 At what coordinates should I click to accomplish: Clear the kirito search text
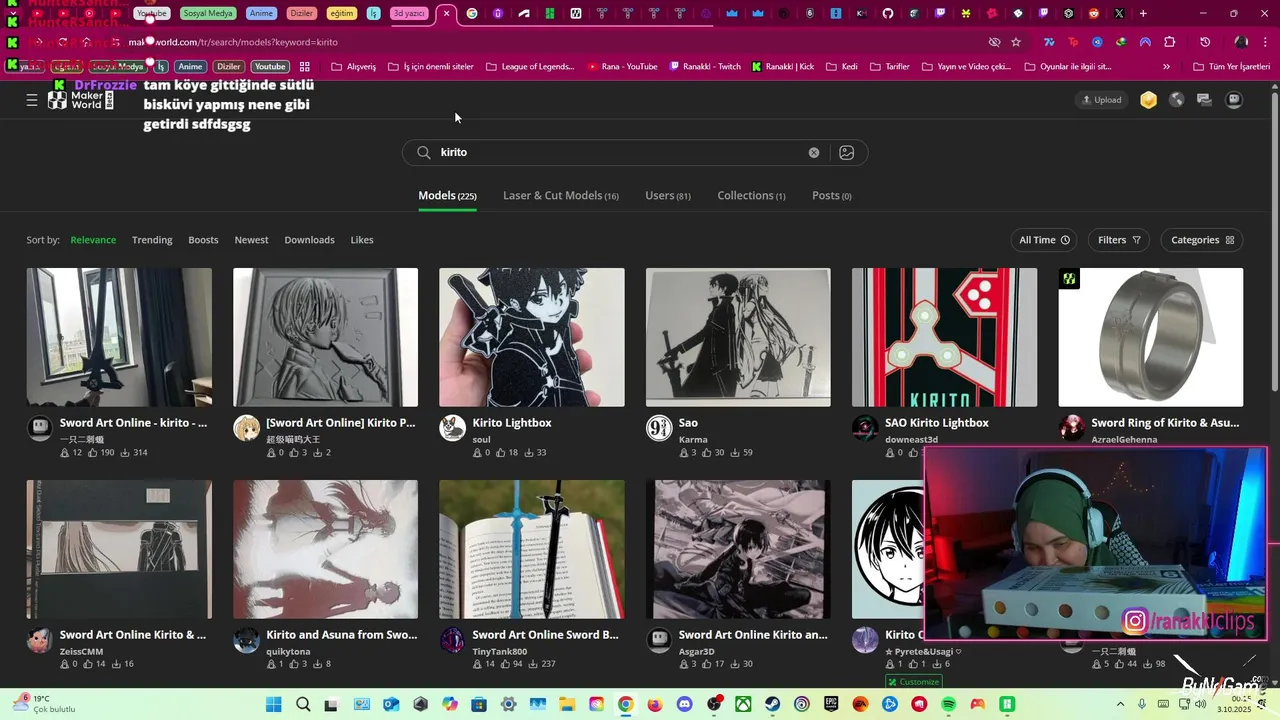[x=814, y=153]
